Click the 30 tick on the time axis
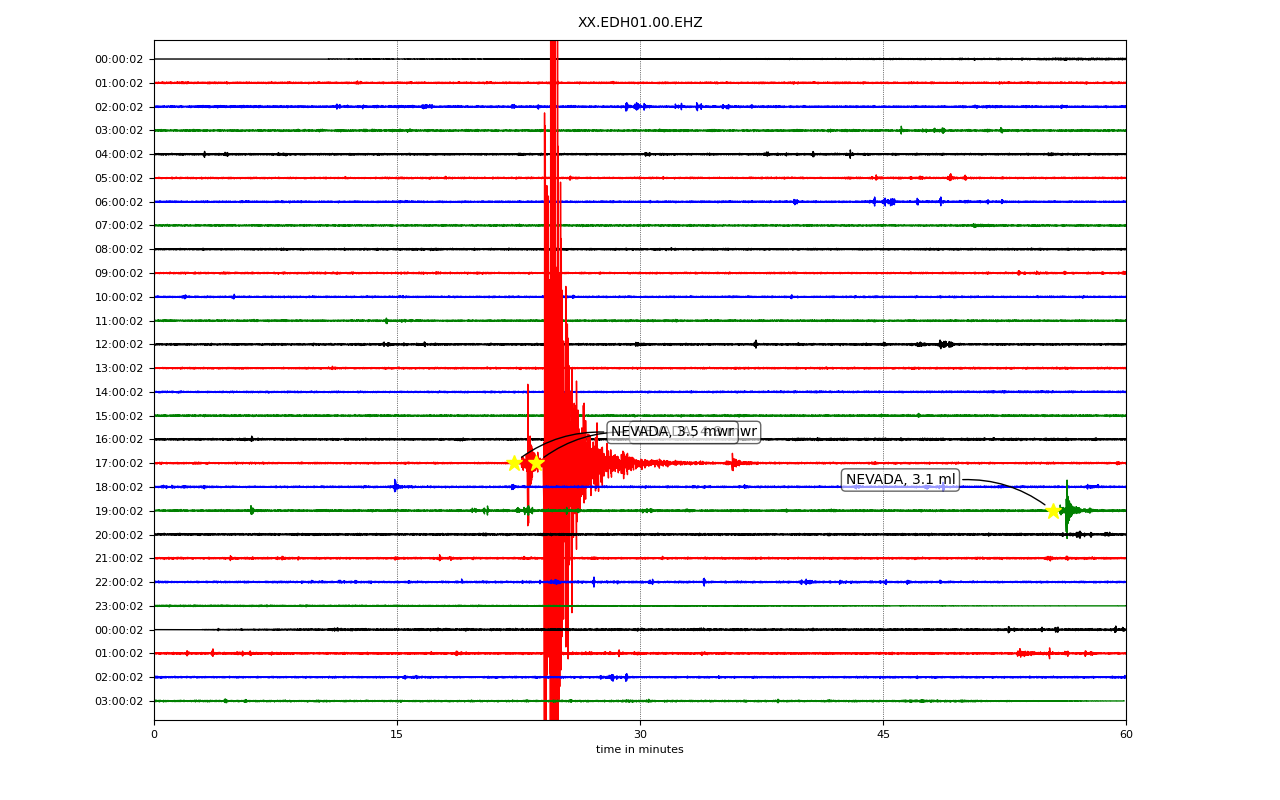 coord(640,734)
